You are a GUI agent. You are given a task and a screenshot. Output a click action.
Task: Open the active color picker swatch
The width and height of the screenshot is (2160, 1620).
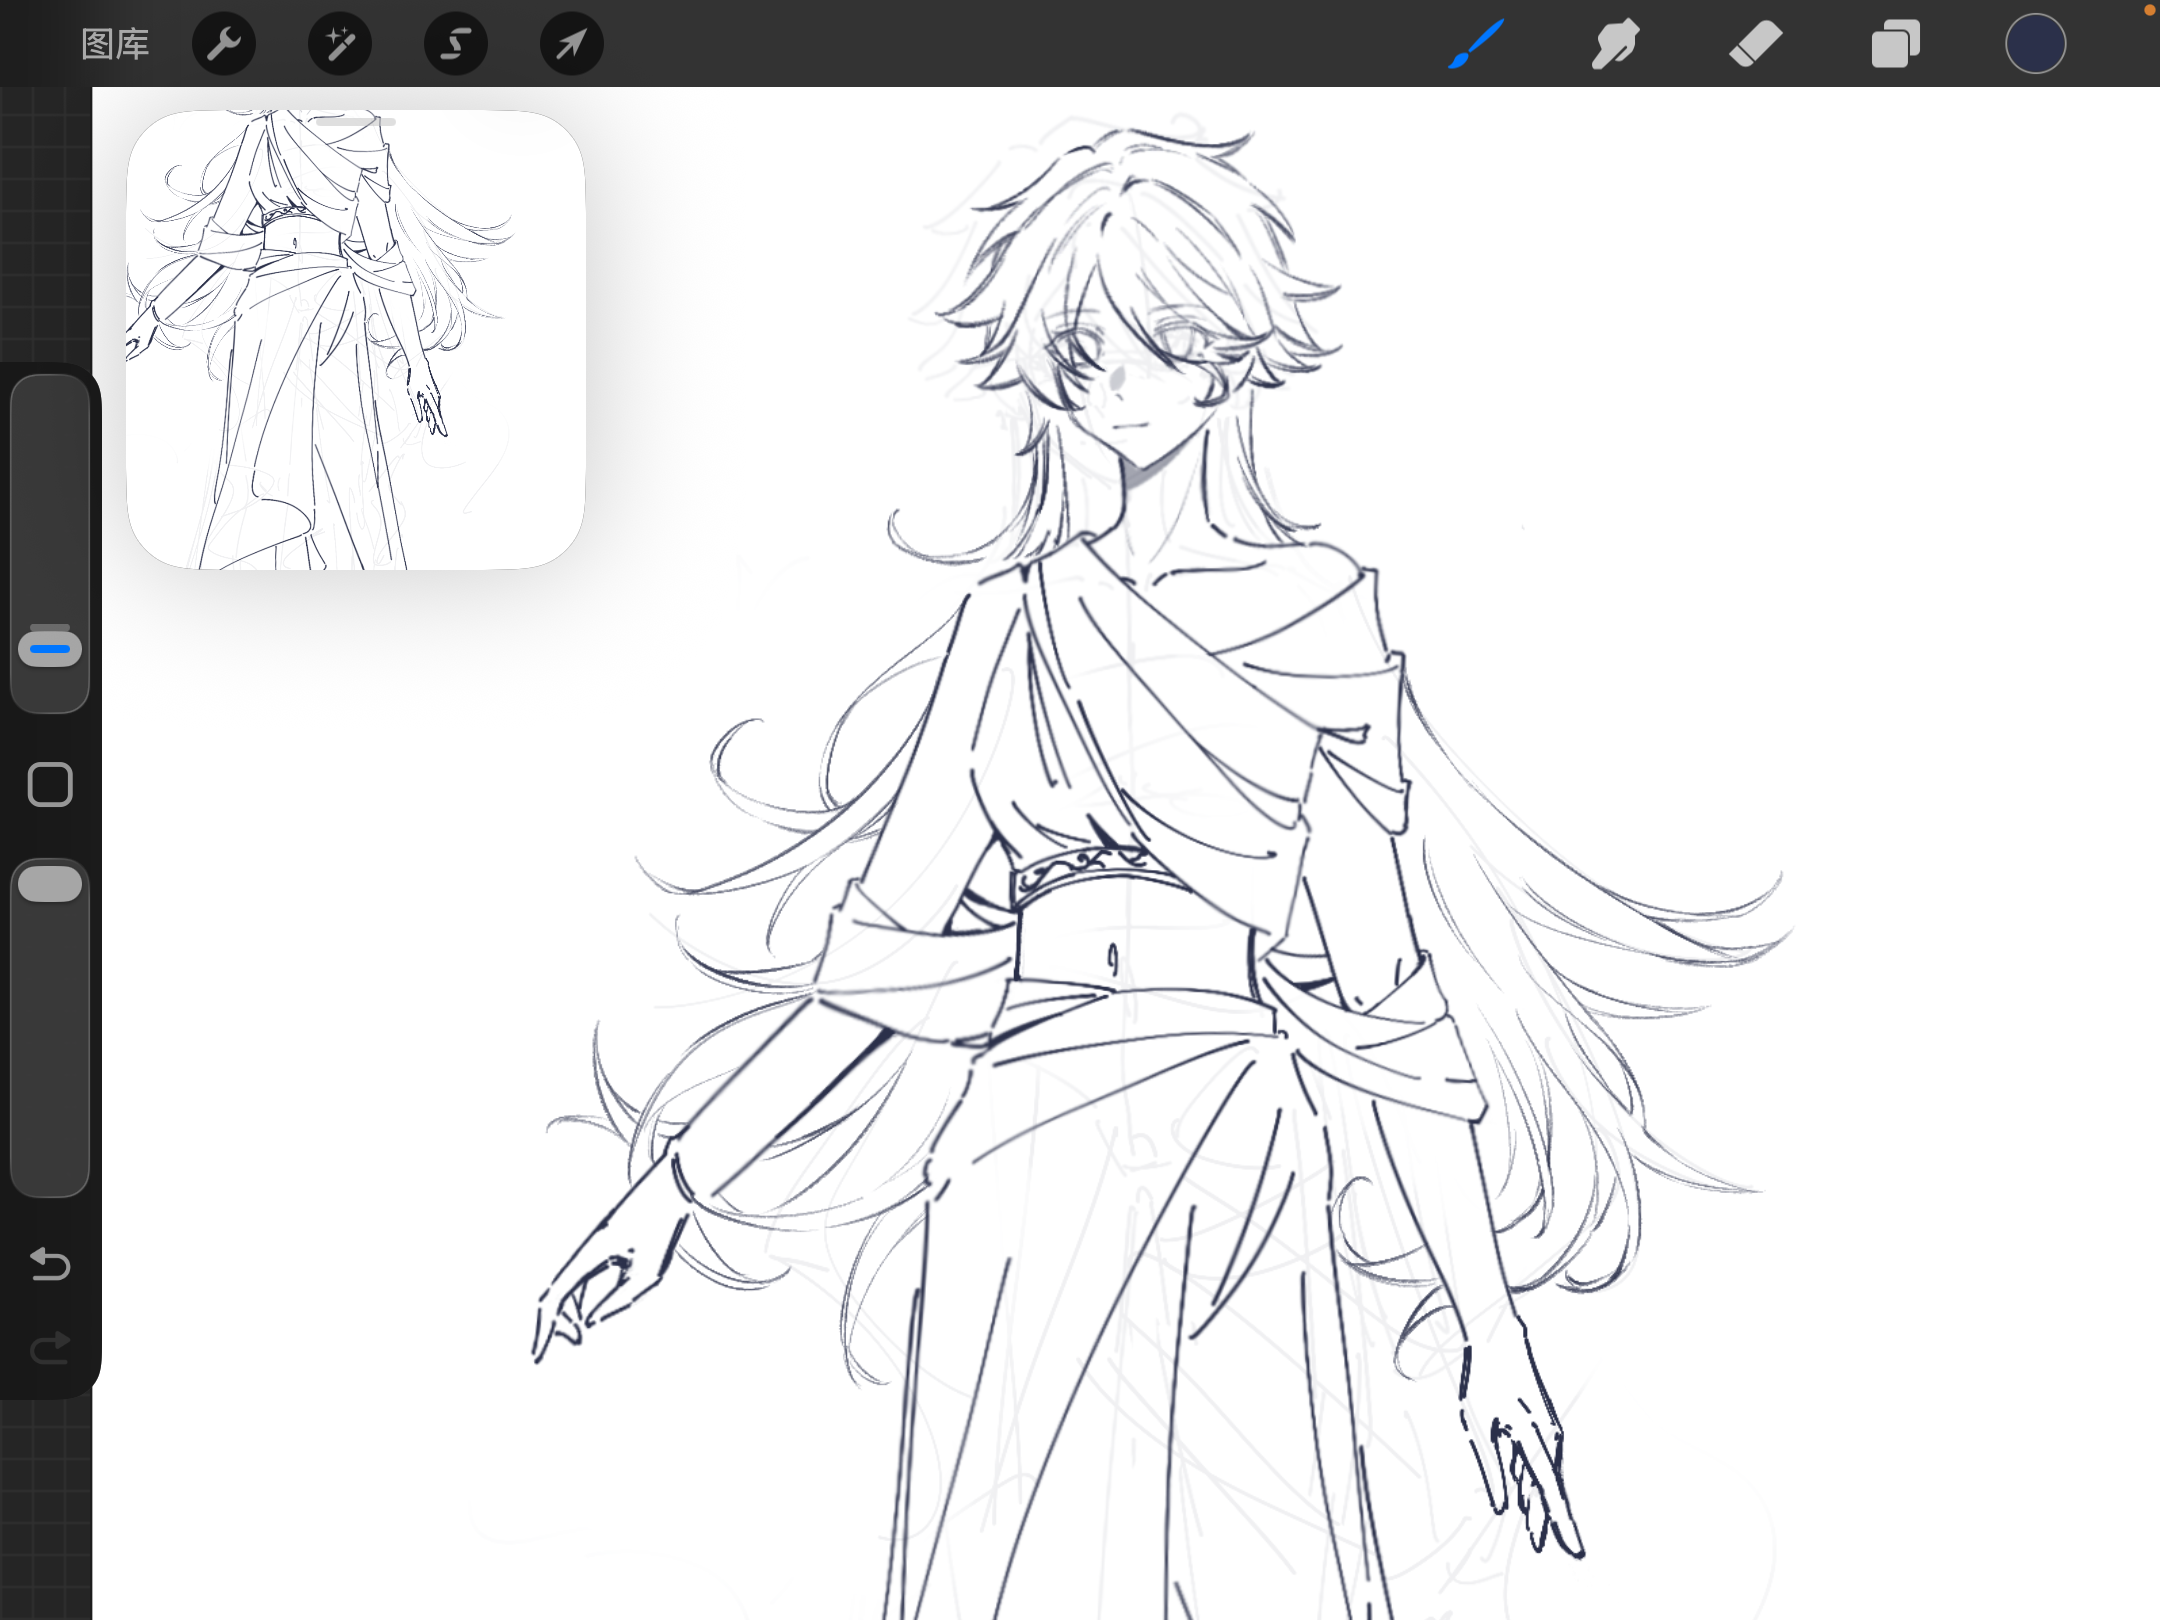tap(2035, 44)
